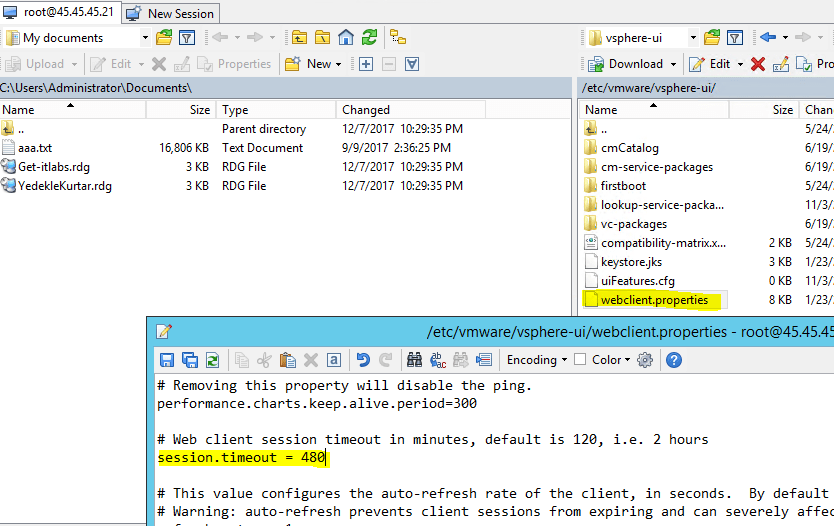Click the editor Help question mark icon
The width and height of the screenshot is (834, 526).
[674, 360]
